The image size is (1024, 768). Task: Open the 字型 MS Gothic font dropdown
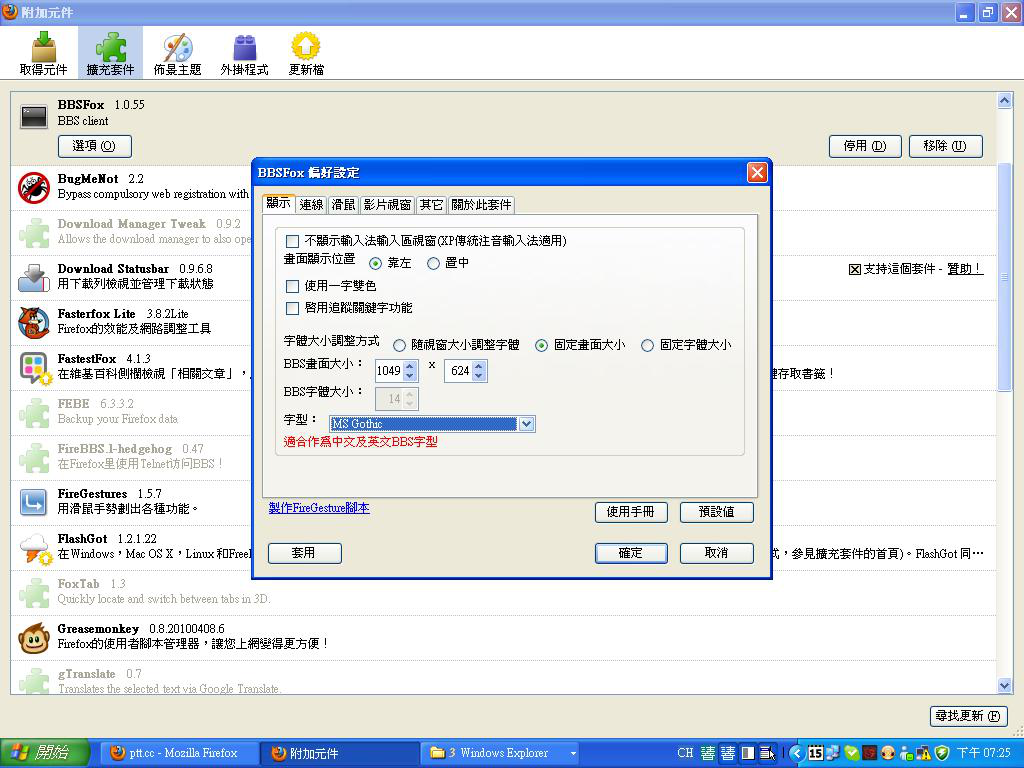[526, 424]
